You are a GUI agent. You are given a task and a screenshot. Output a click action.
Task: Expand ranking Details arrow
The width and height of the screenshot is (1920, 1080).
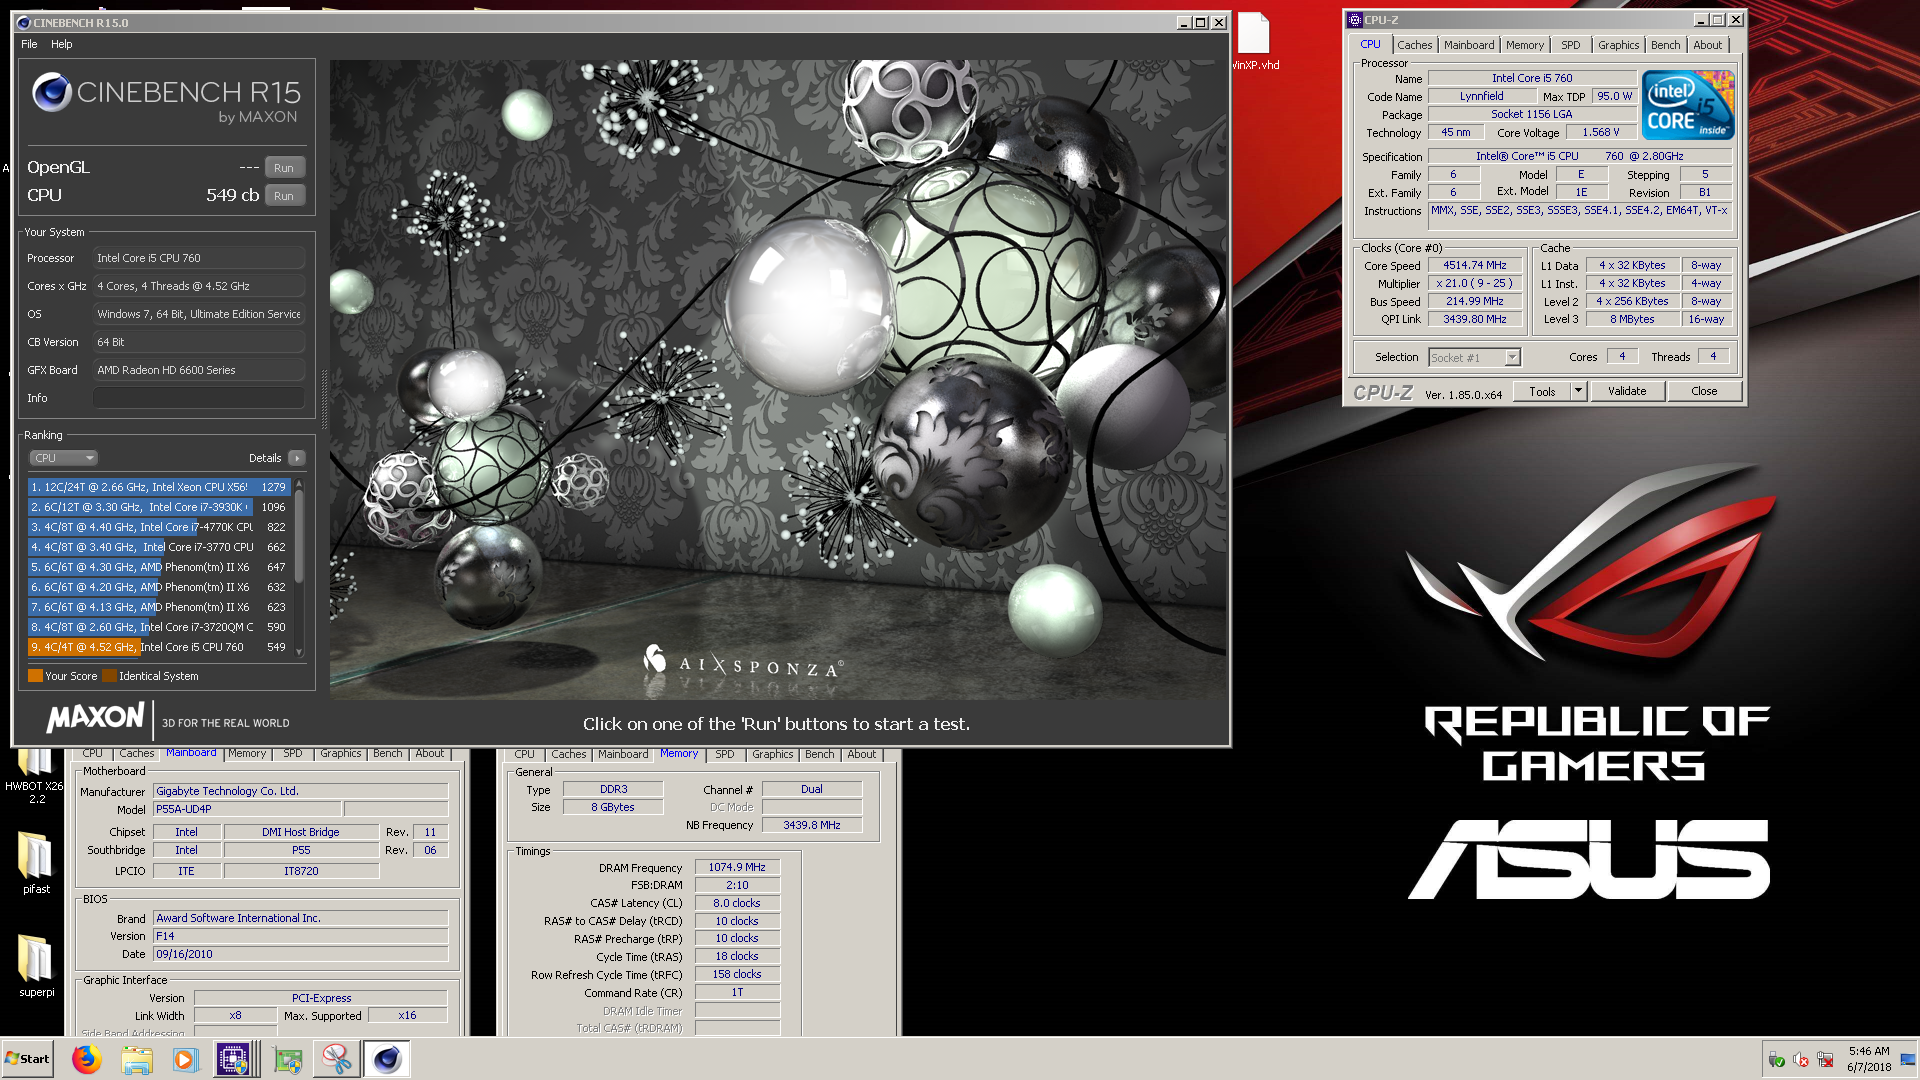[296, 458]
